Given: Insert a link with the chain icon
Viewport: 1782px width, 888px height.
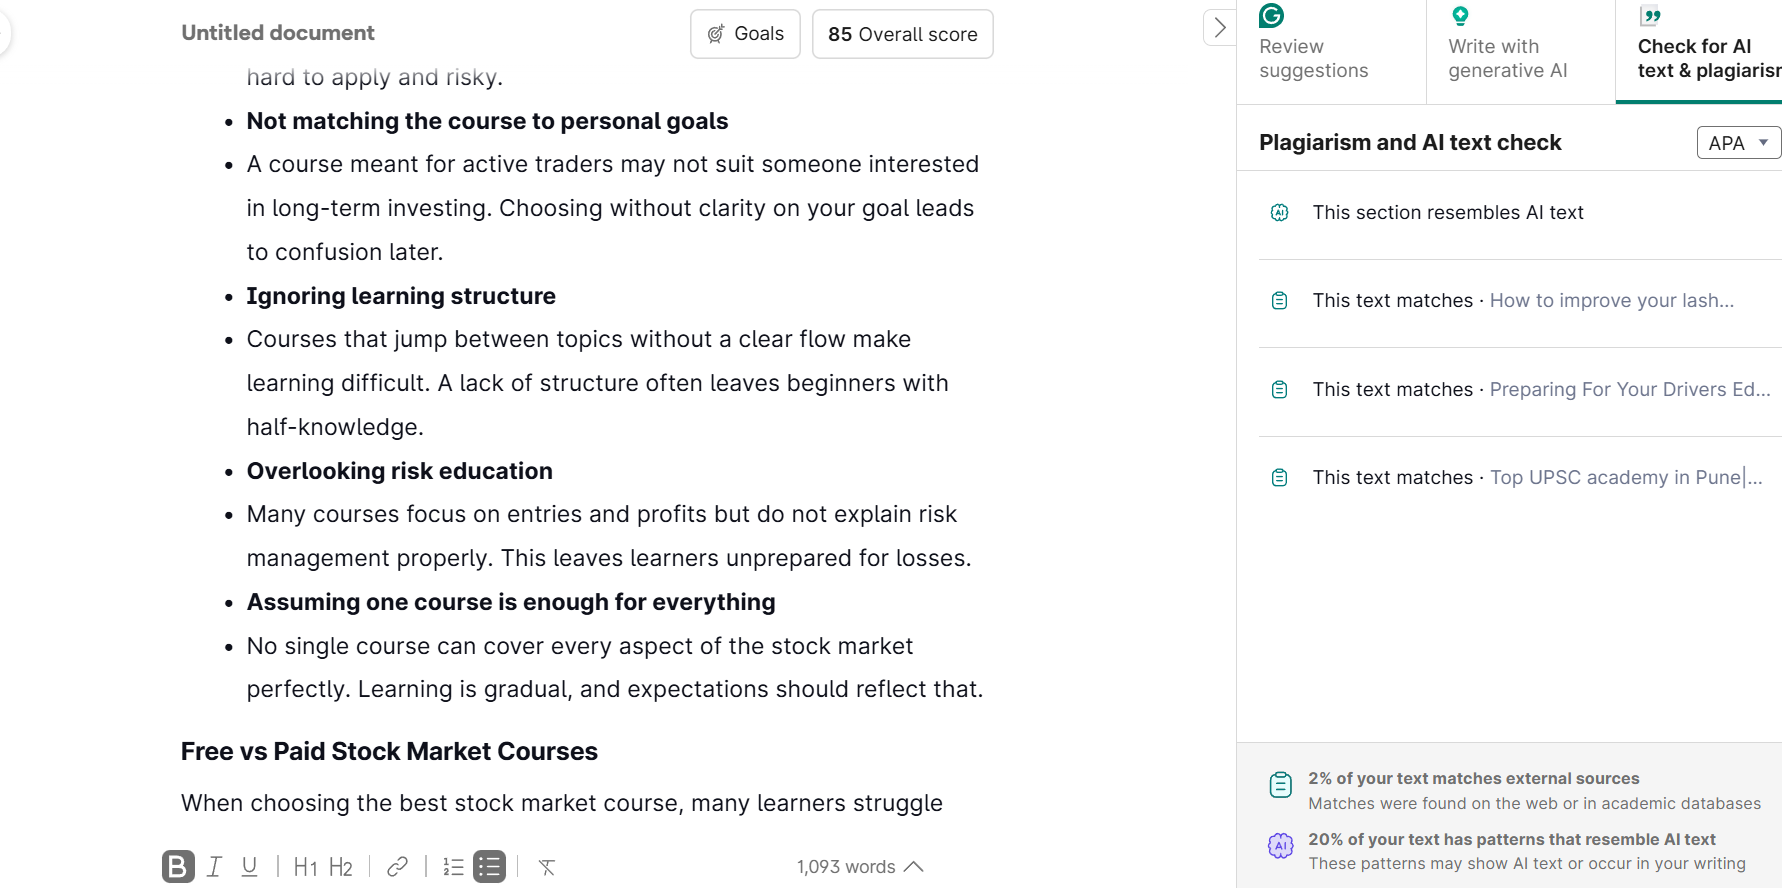Looking at the screenshot, I should tap(397, 866).
